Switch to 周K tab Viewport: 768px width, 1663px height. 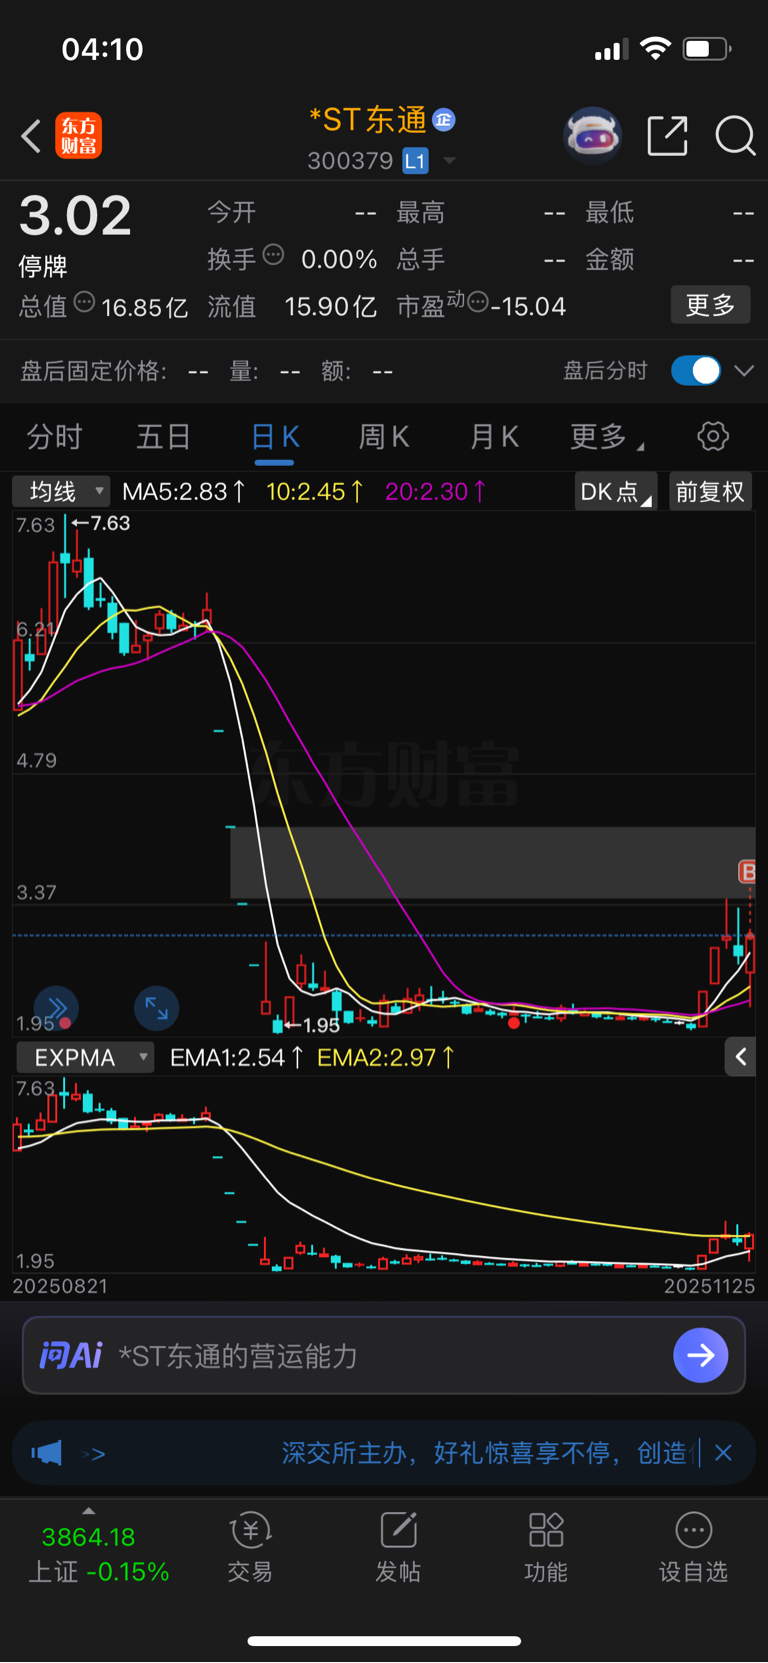coord(384,437)
